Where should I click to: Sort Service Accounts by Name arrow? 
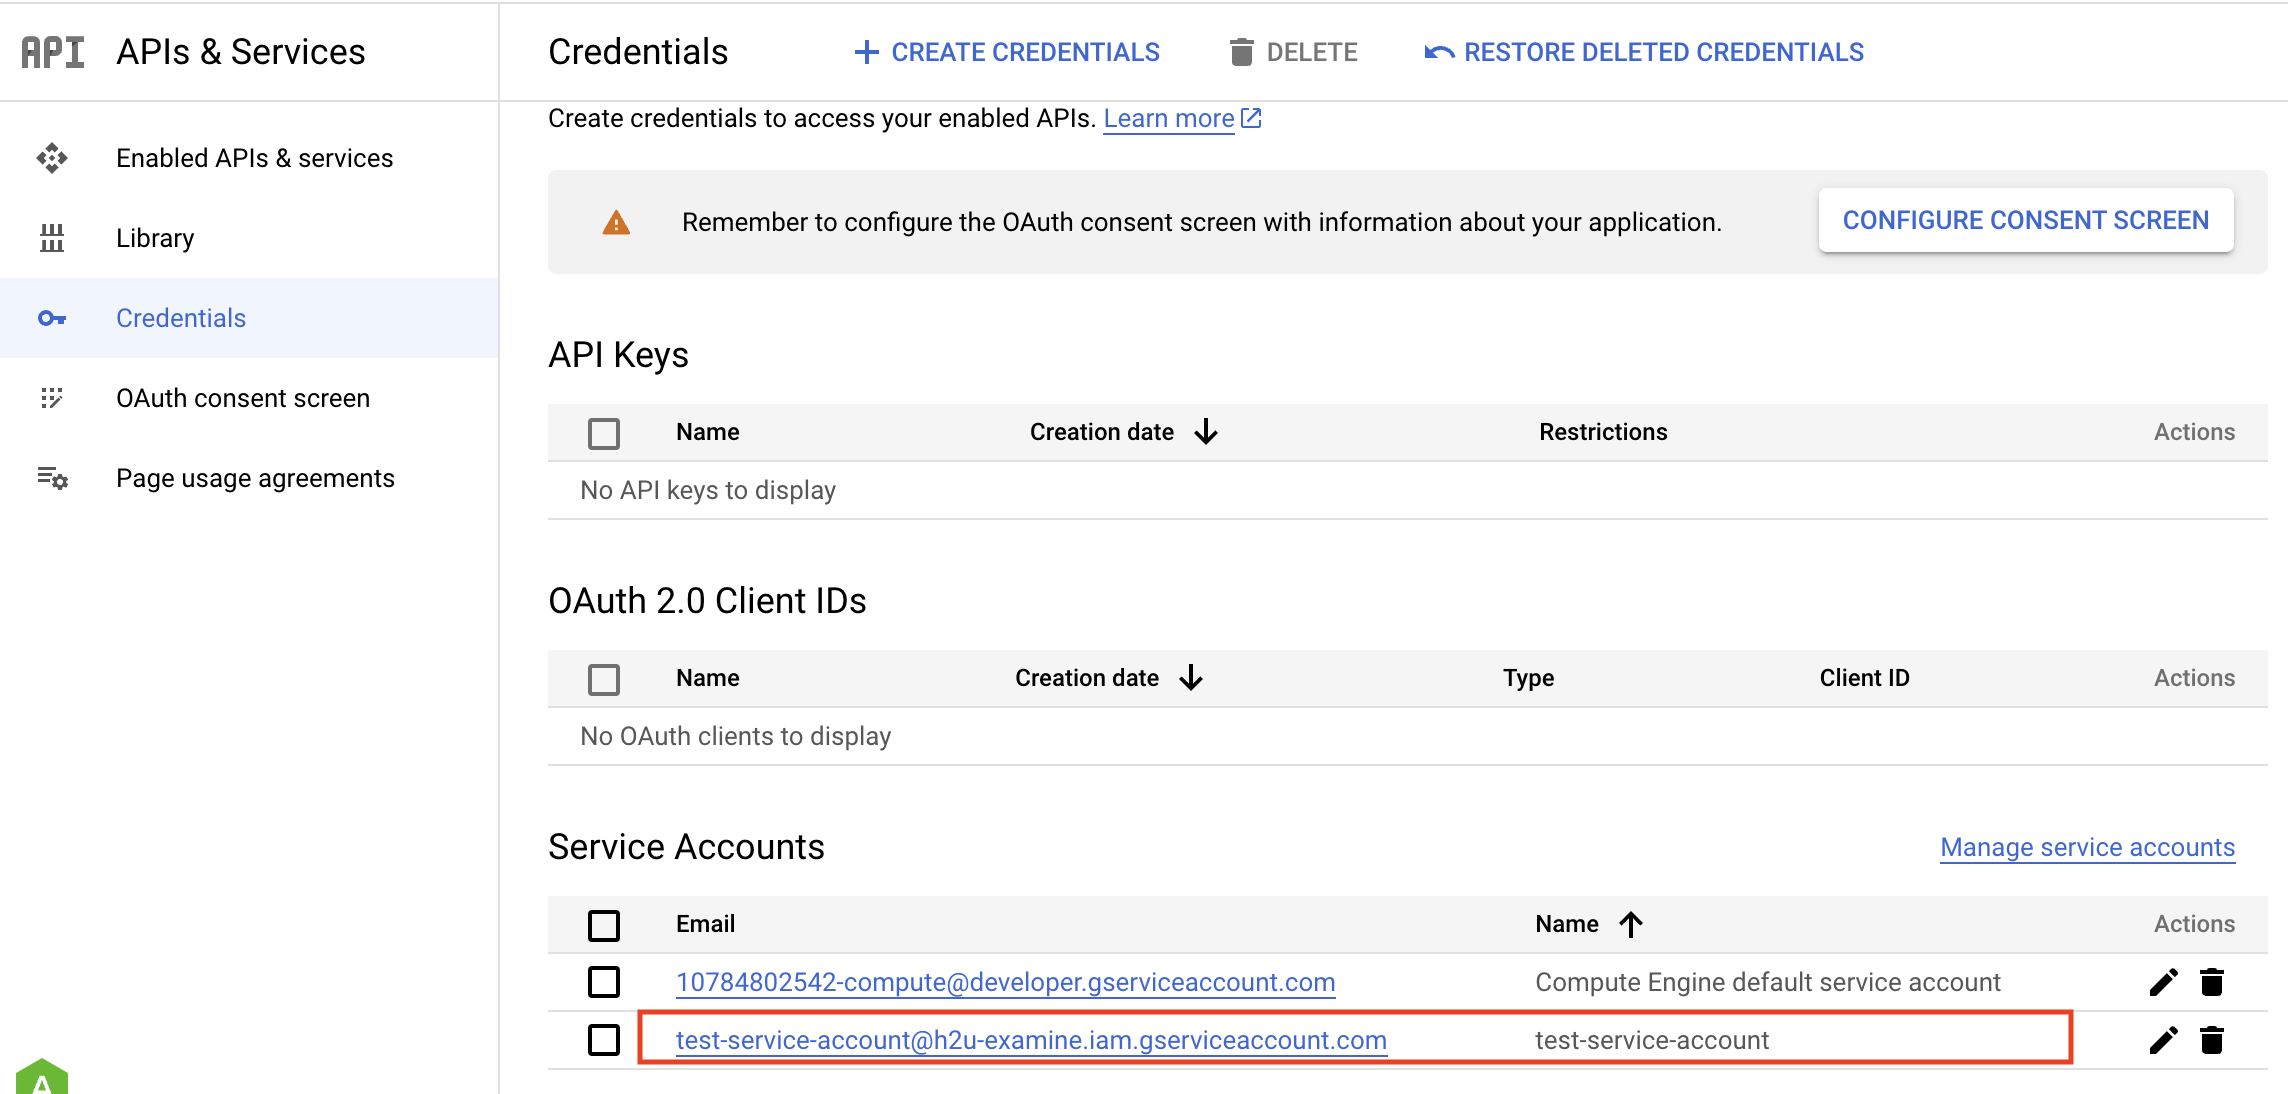(1631, 924)
